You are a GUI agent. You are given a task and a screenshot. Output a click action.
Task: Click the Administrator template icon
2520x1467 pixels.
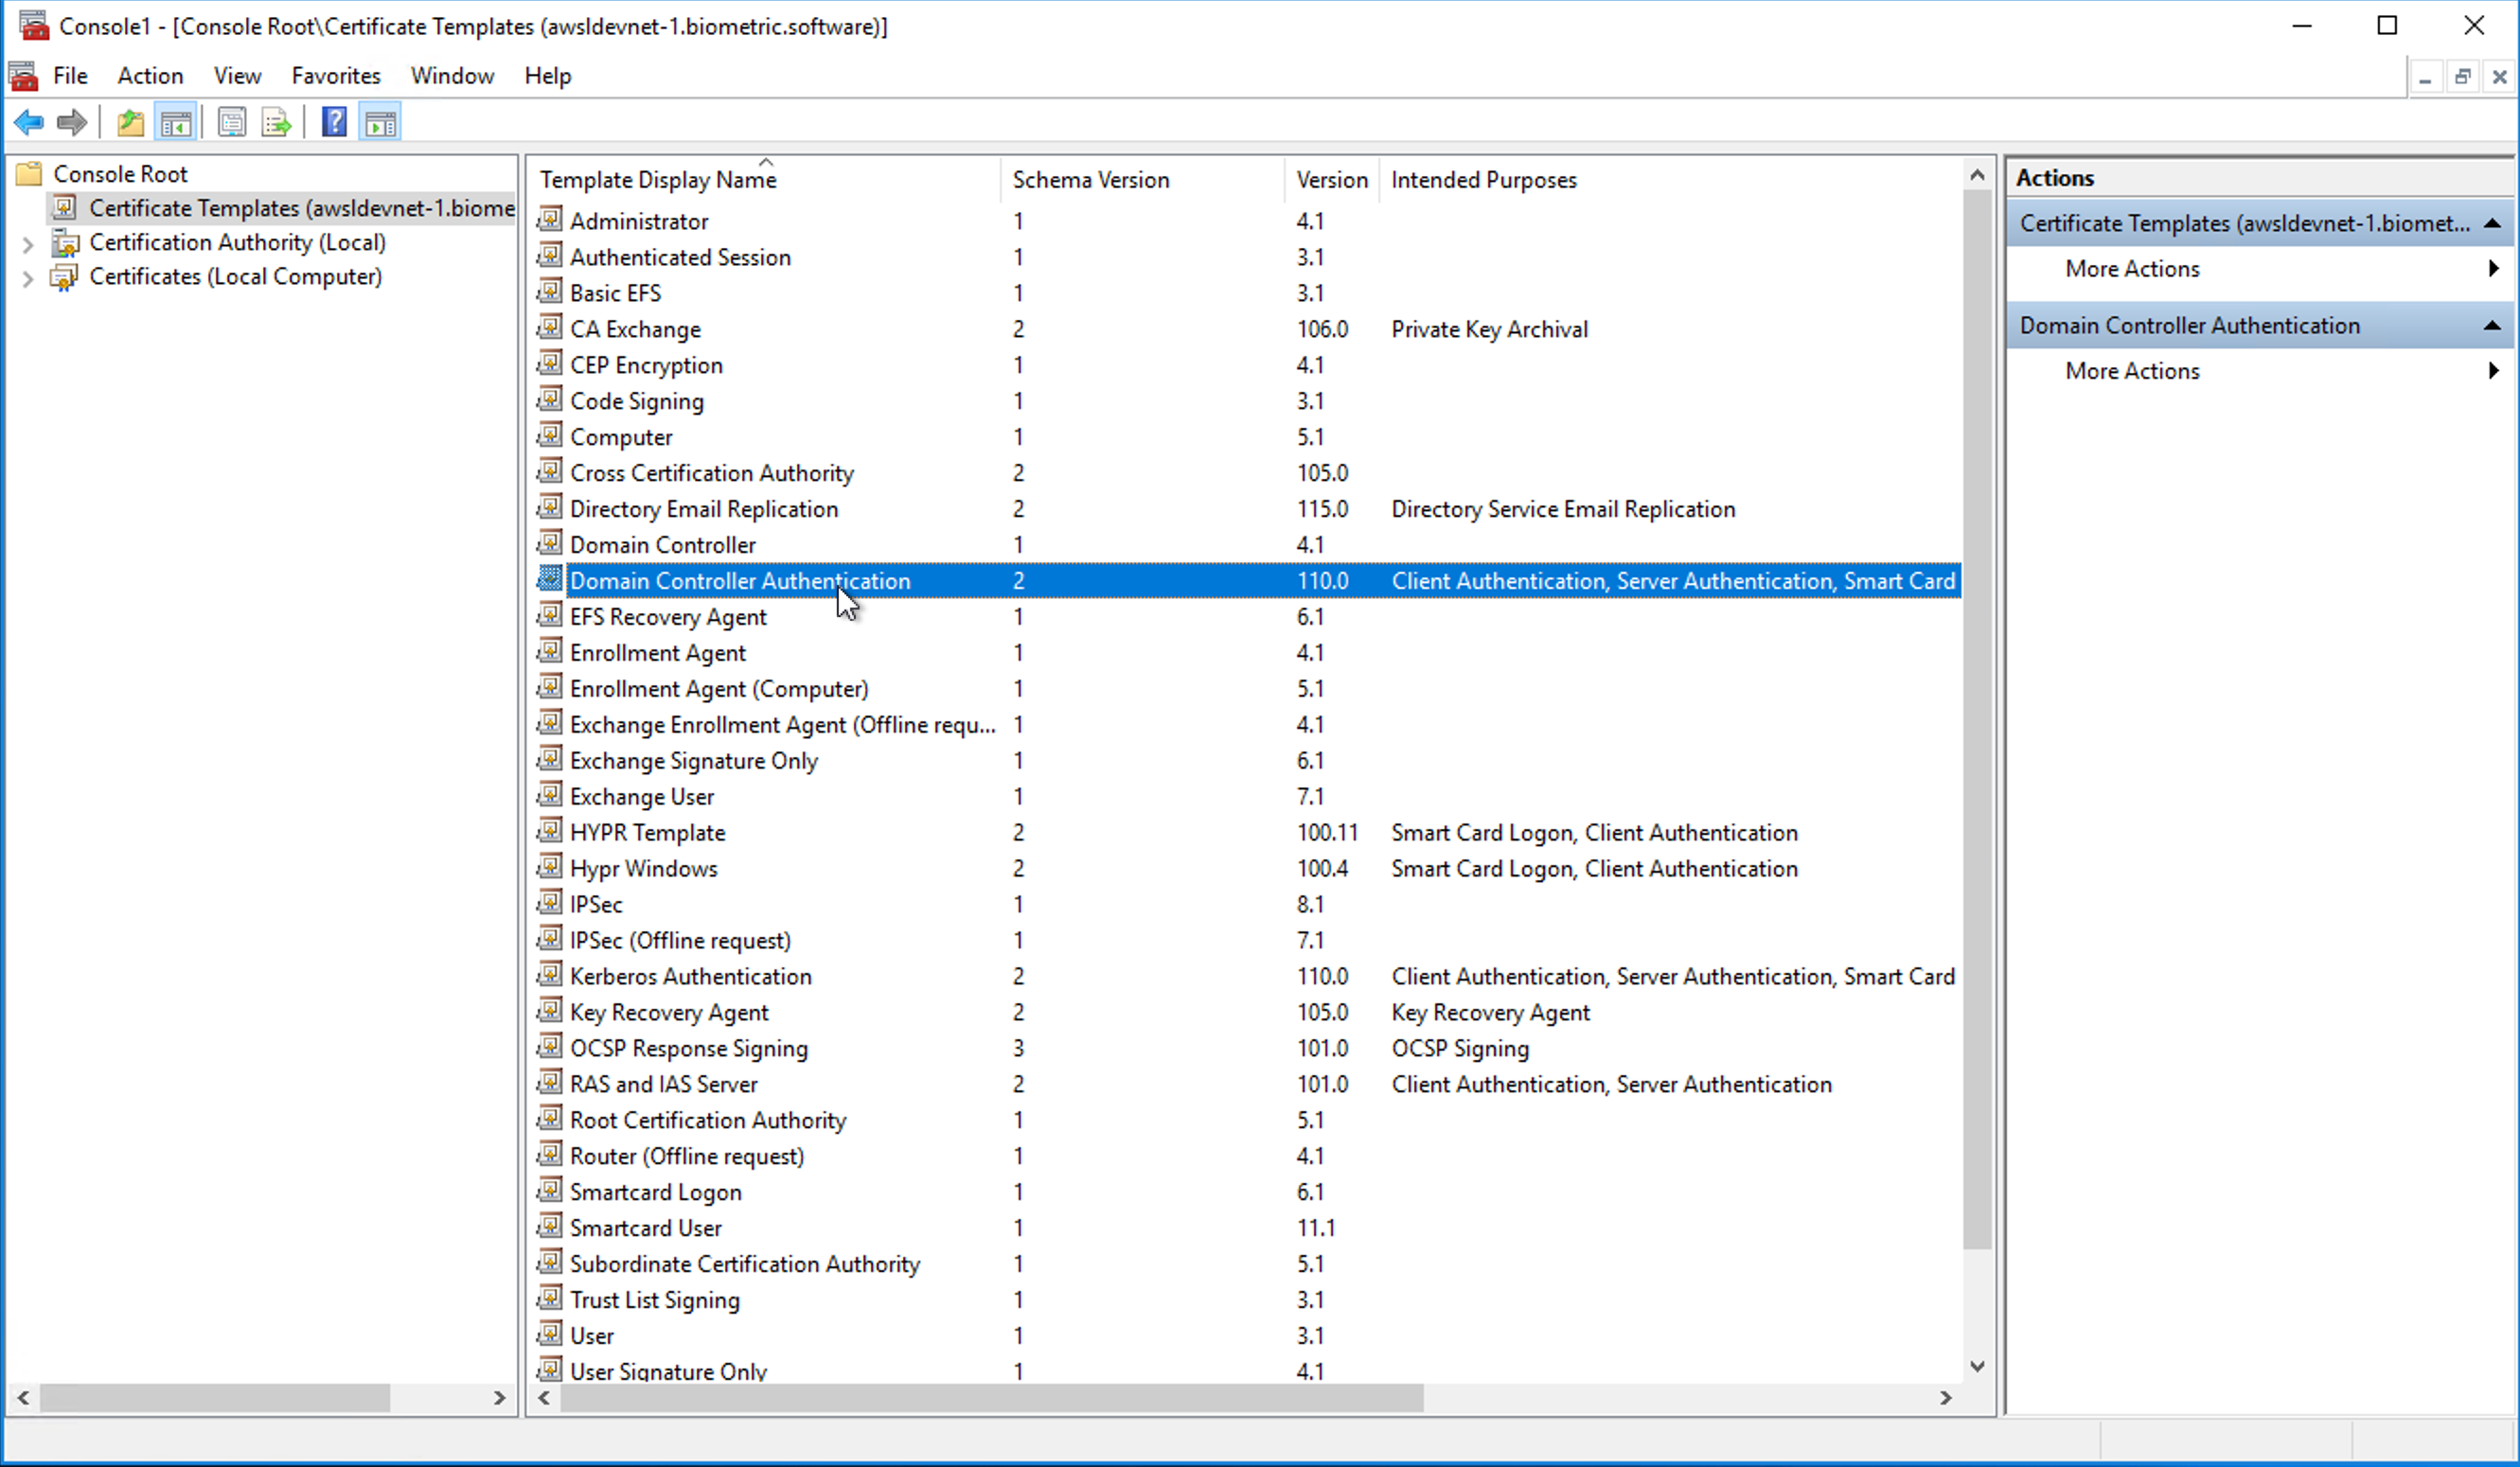[549, 219]
